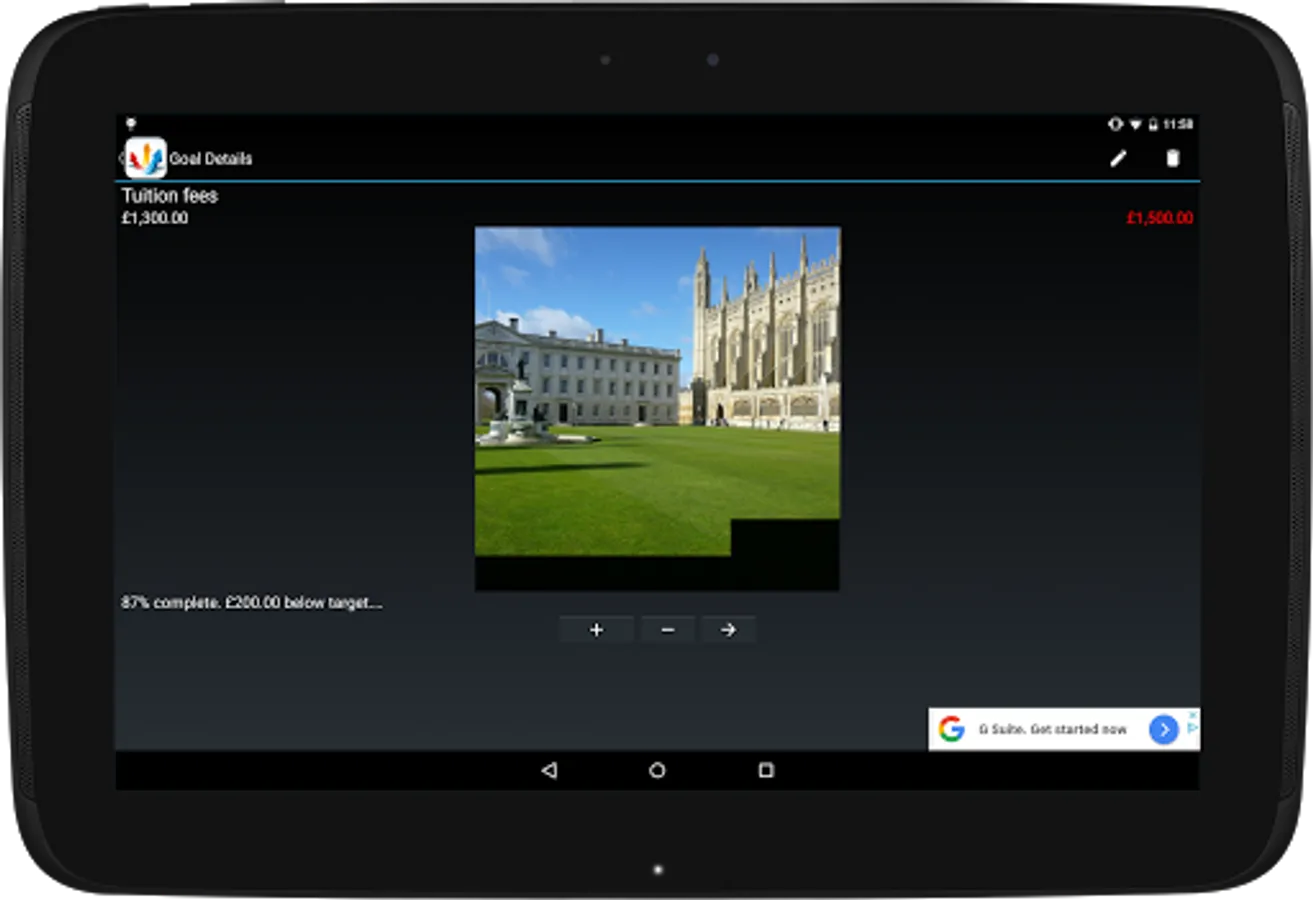The width and height of the screenshot is (1313, 900).
Task: Tap the Android back navigation button
Action: (x=548, y=770)
